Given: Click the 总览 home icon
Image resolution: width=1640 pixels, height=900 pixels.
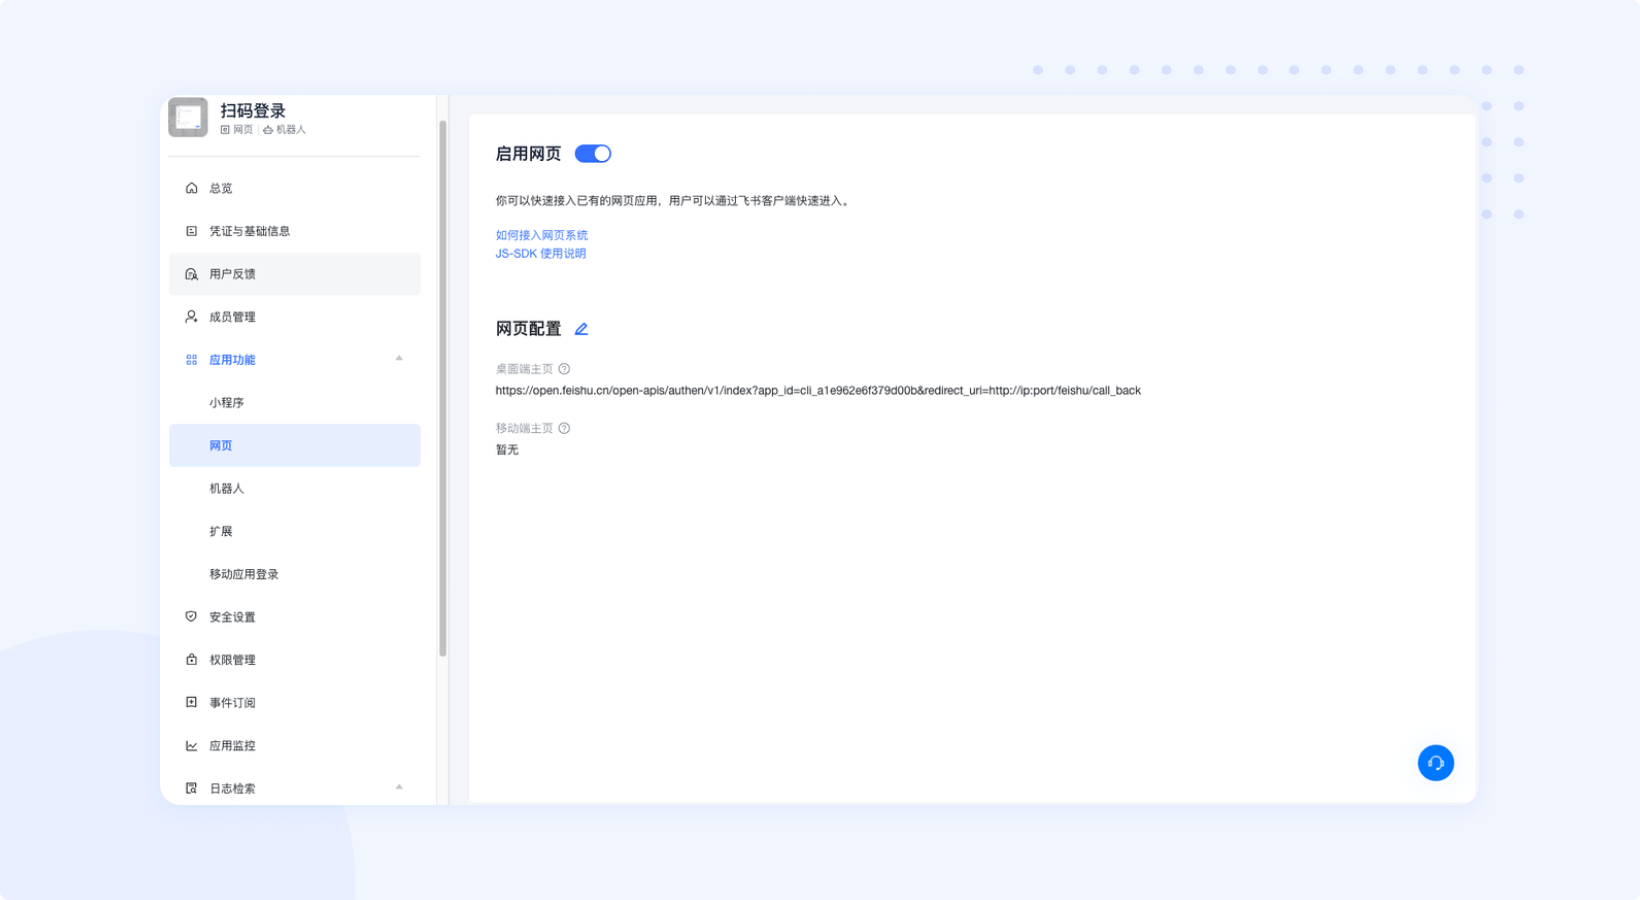Looking at the screenshot, I should click(x=191, y=188).
